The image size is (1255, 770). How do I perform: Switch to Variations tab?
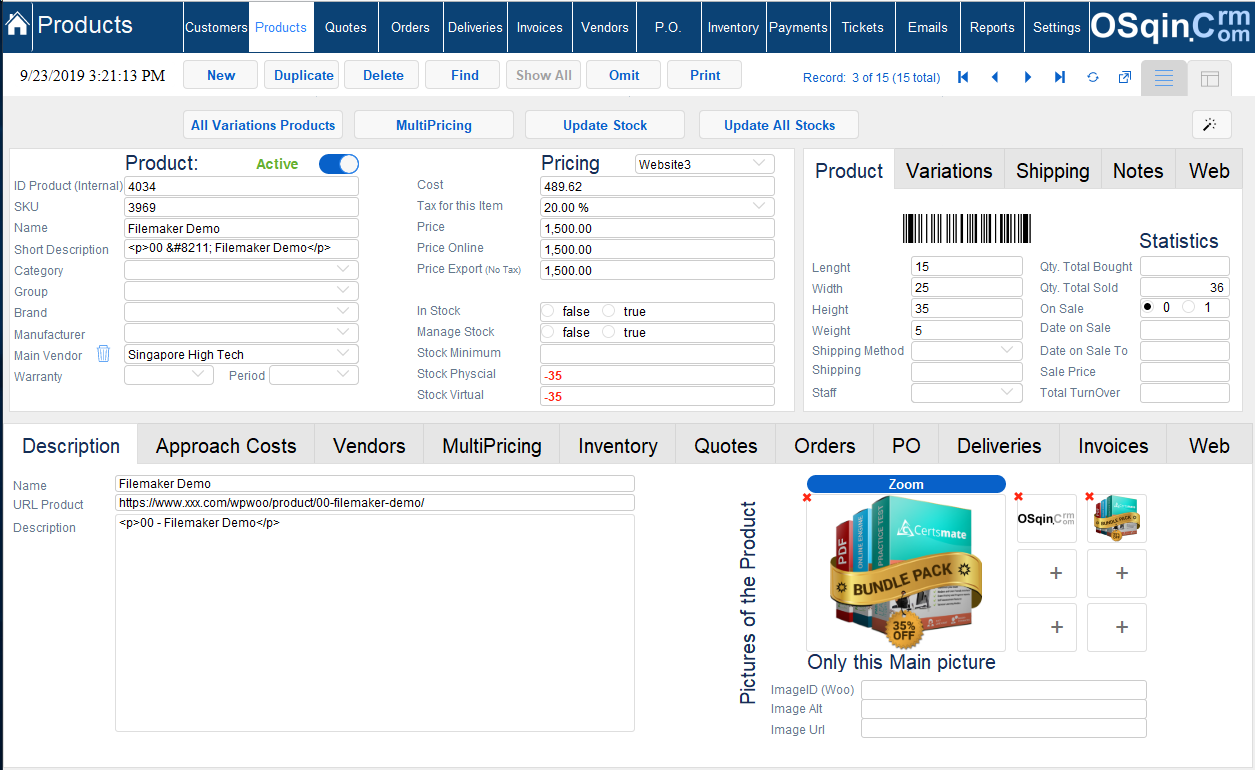(x=949, y=171)
